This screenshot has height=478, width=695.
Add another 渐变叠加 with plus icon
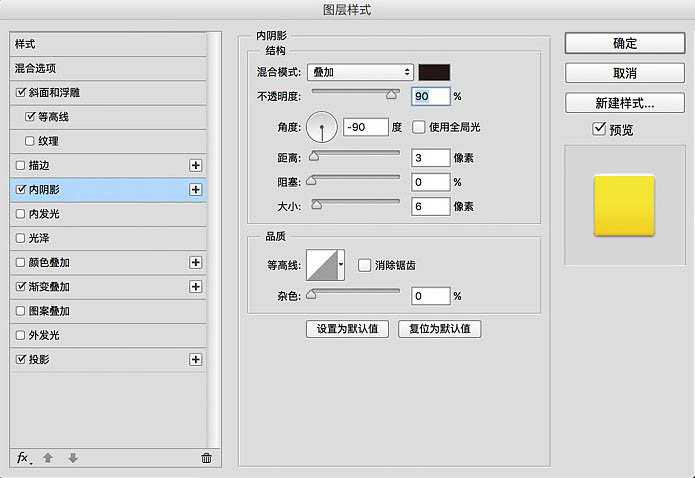pos(196,286)
